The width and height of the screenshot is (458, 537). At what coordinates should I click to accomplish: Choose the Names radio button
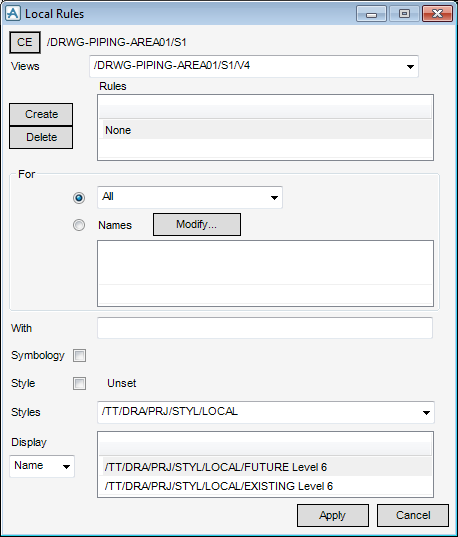[79, 225]
